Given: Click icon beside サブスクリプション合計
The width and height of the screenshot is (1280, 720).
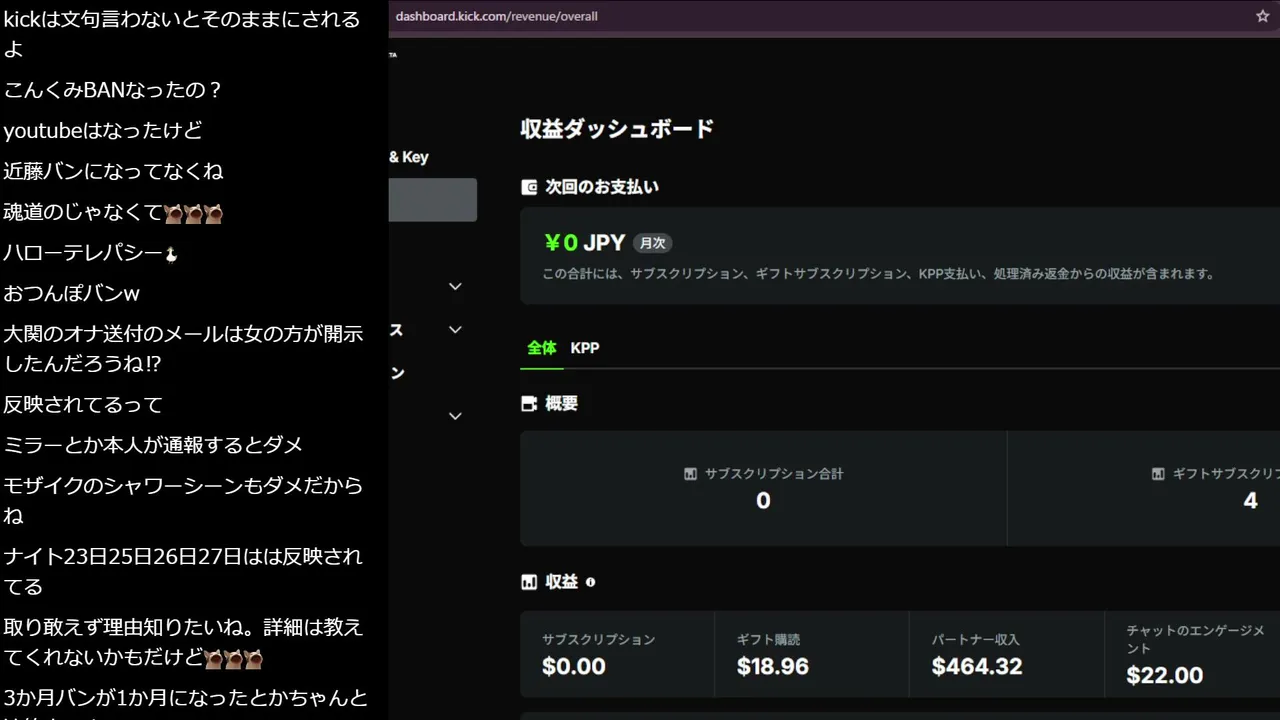Looking at the screenshot, I should tap(690, 474).
